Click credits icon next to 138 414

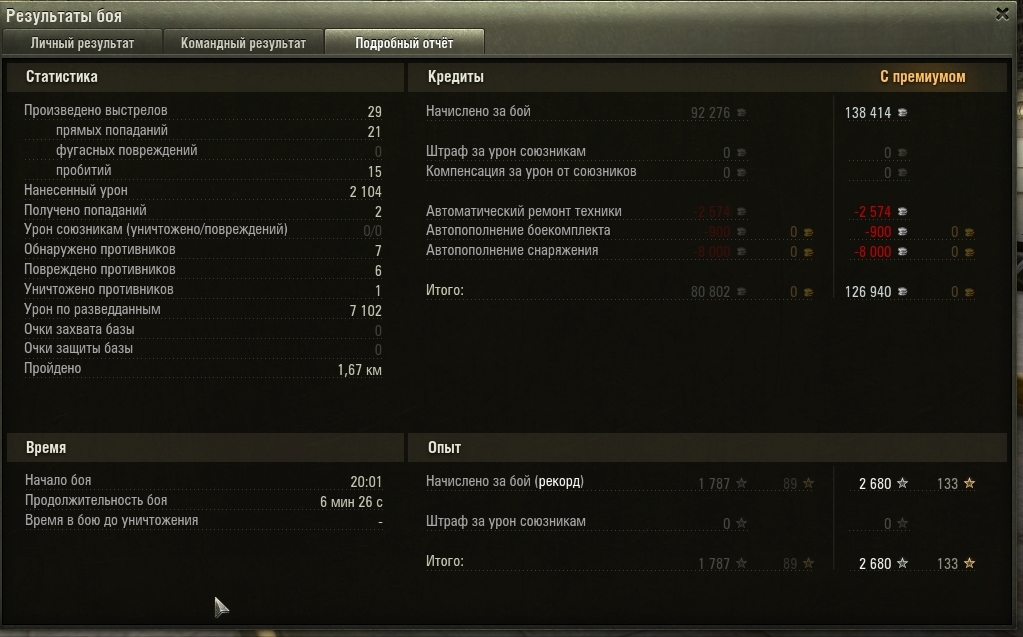coord(902,113)
